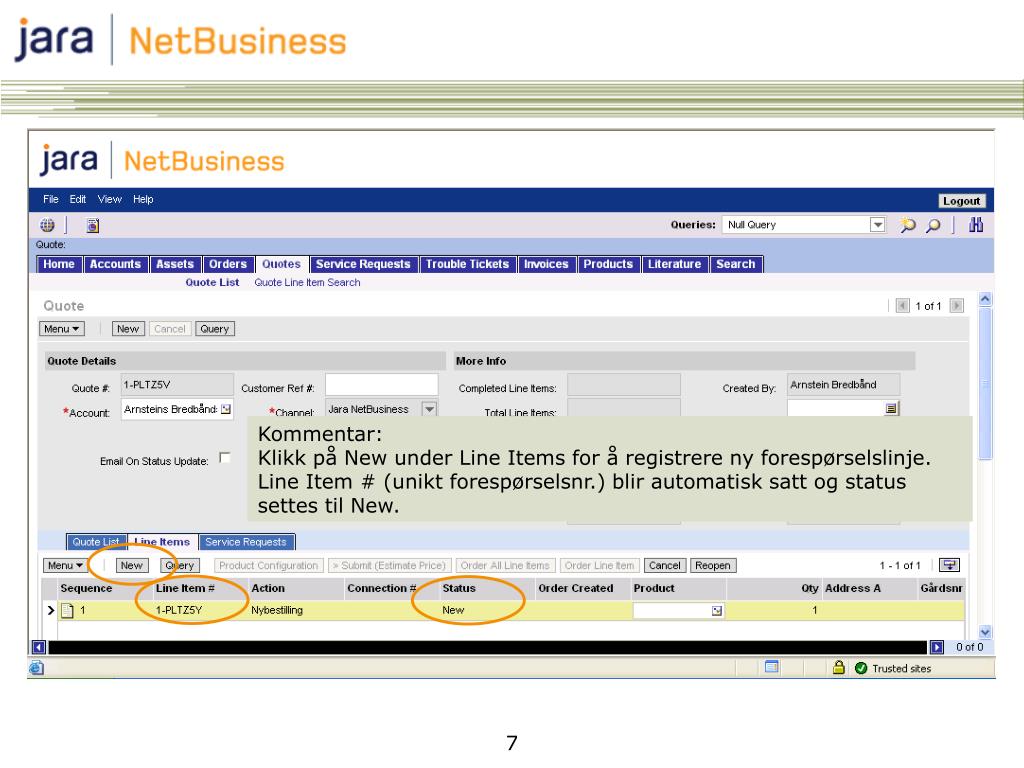Open the View menu
The width and height of the screenshot is (1024, 768).
pyautogui.click(x=110, y=199)
